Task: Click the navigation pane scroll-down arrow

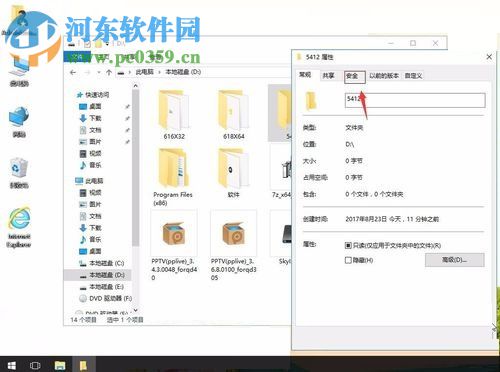Action: [x=135, y=311]
